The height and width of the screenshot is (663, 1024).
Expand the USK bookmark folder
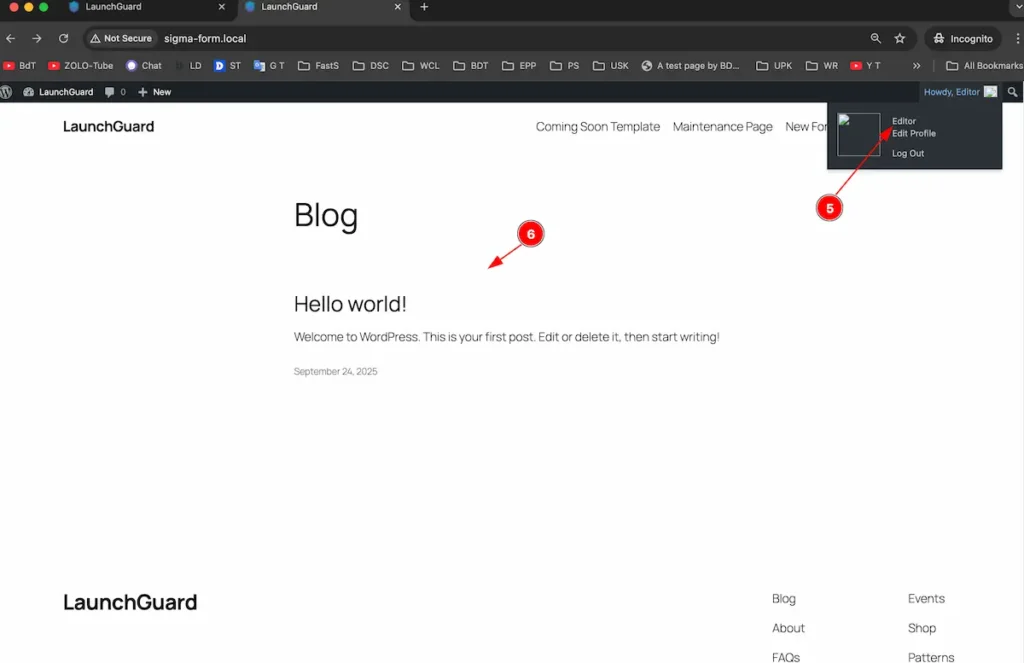click(x=611, y=65)
